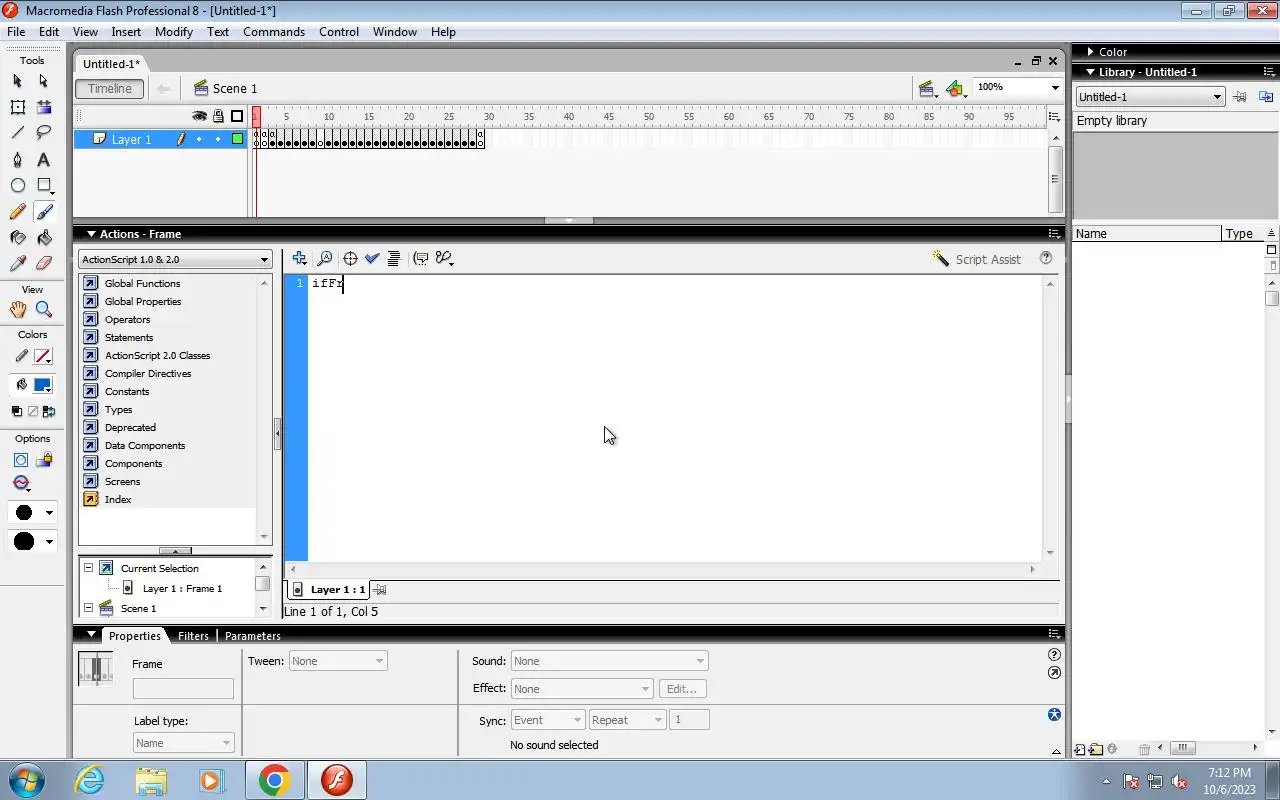Click the Edit Scene clapperboard icon
The image size is (1280, 800).
(x=927, y=89)
